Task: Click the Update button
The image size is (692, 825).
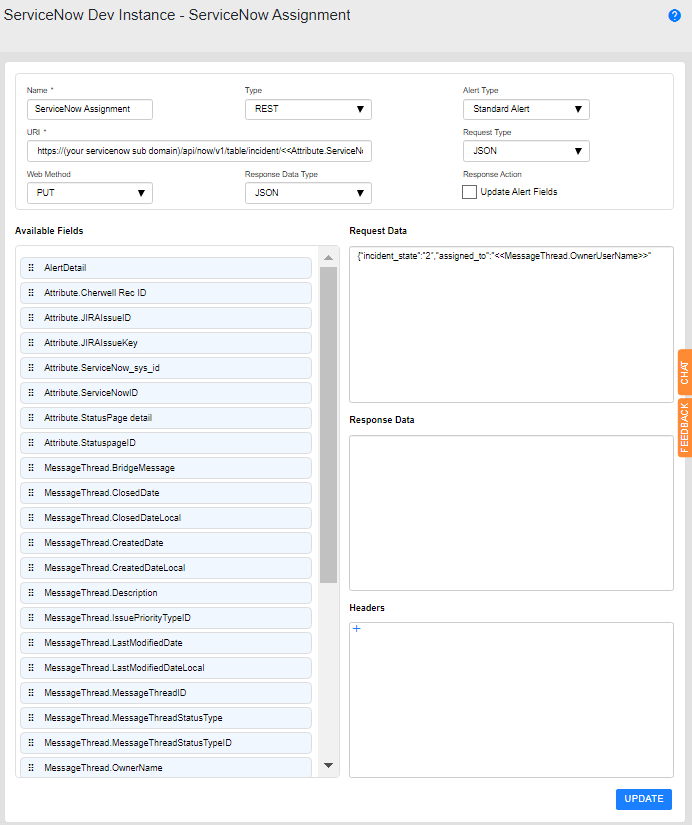Action: (643, 799)
